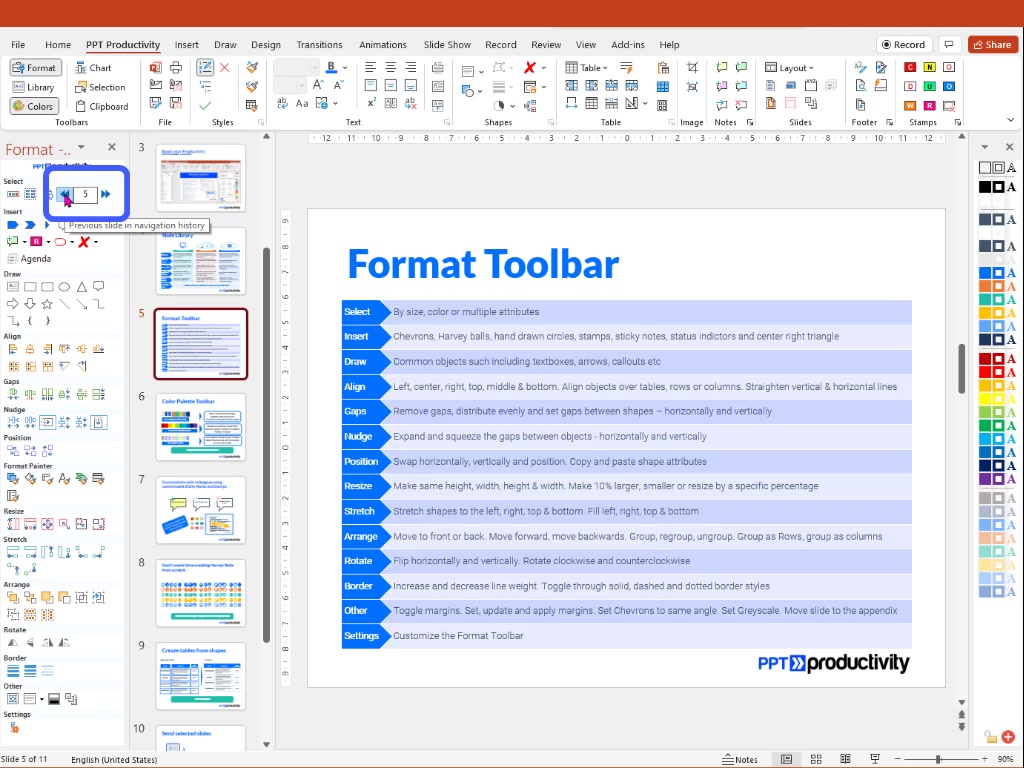The height and width of the screenshot is (768, 1024).
Task: Align text left in ribbon
Action: [x=370, y=67]
